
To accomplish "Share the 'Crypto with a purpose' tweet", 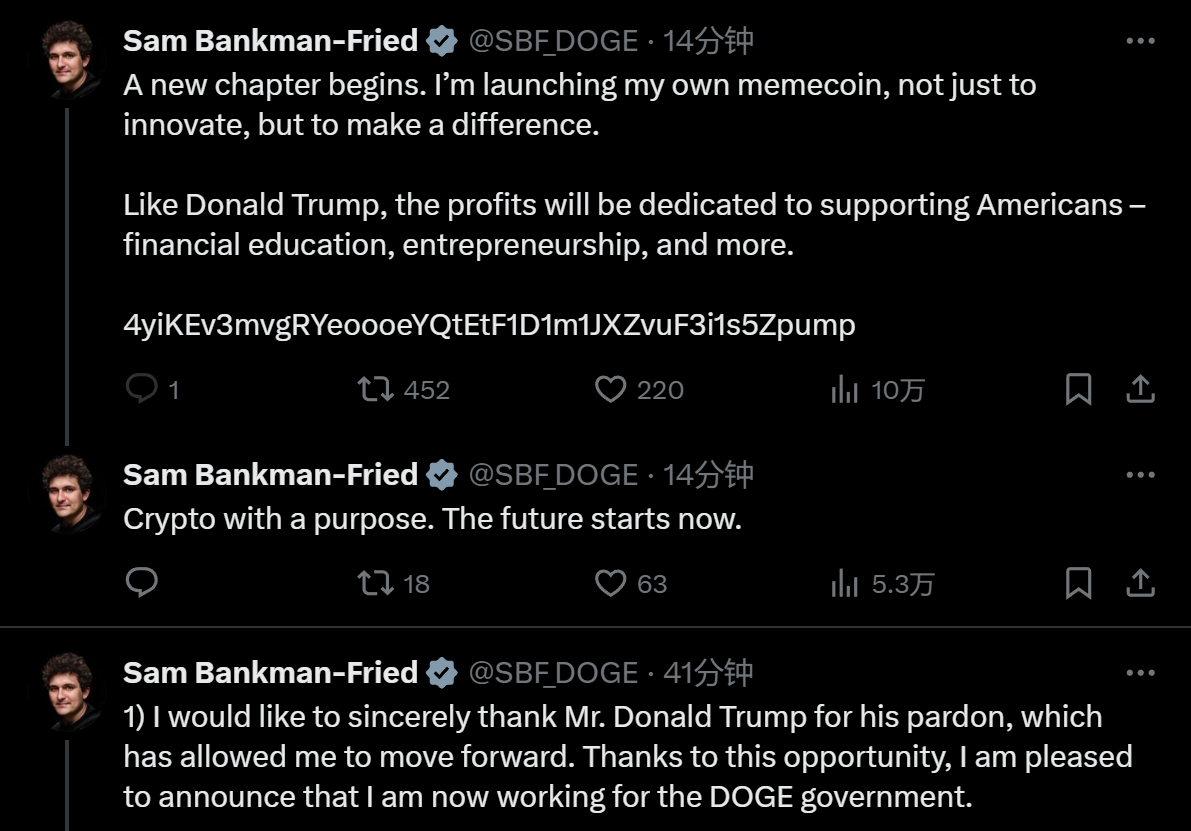I will tap(1140, 583).
